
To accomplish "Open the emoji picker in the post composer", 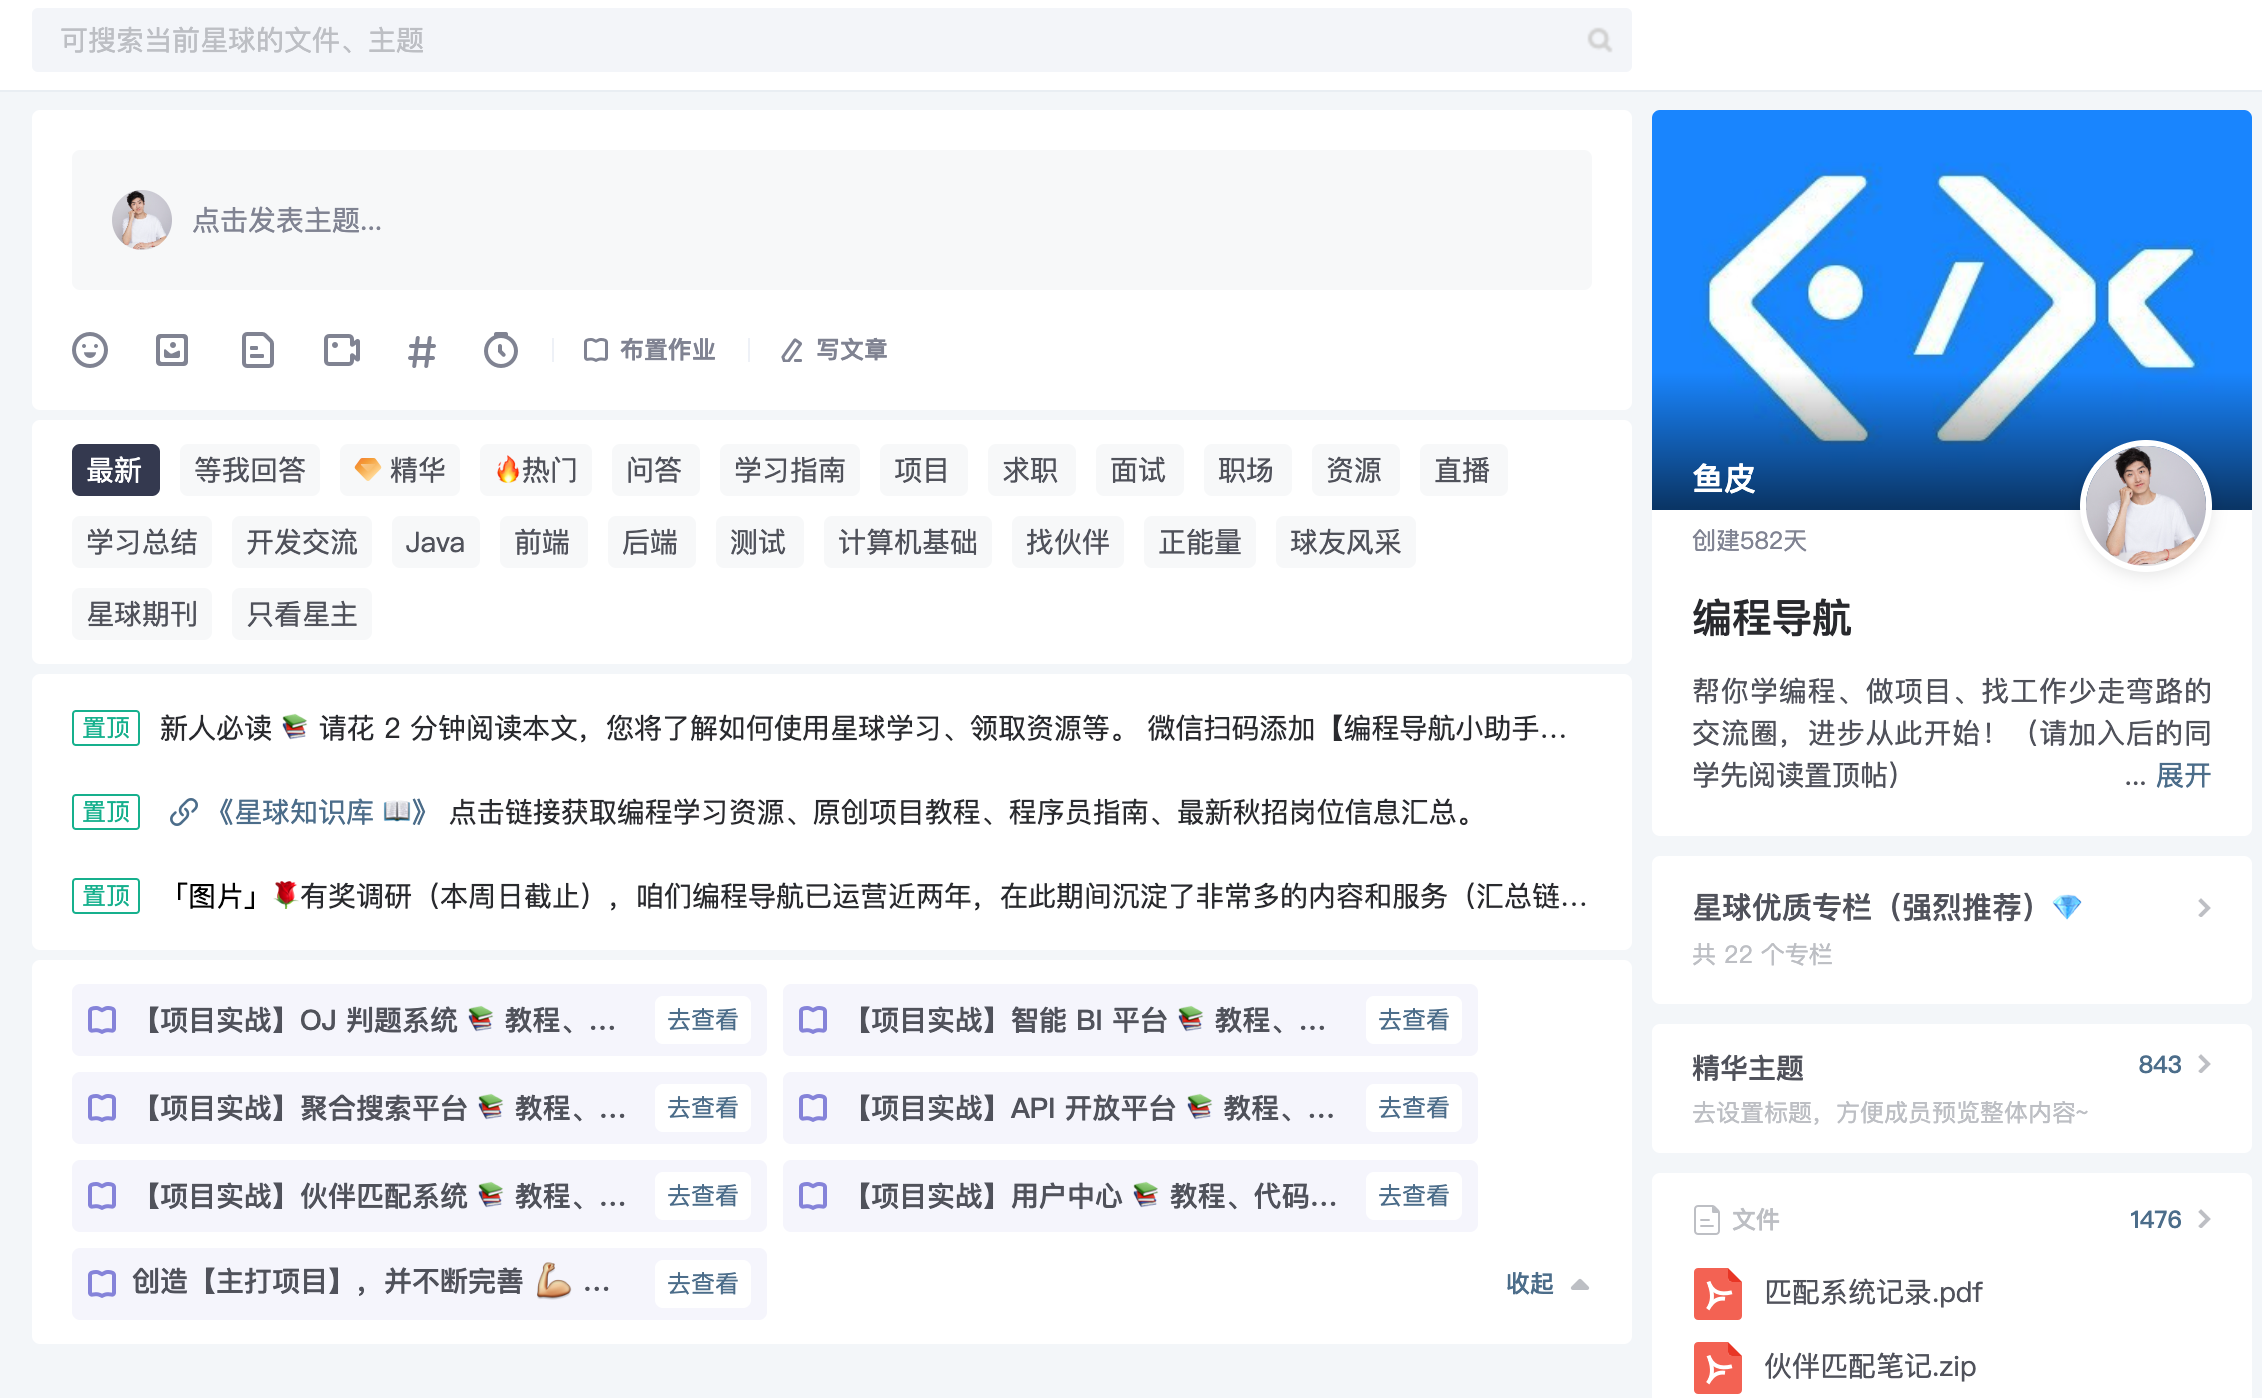I will tap(90, 350).
